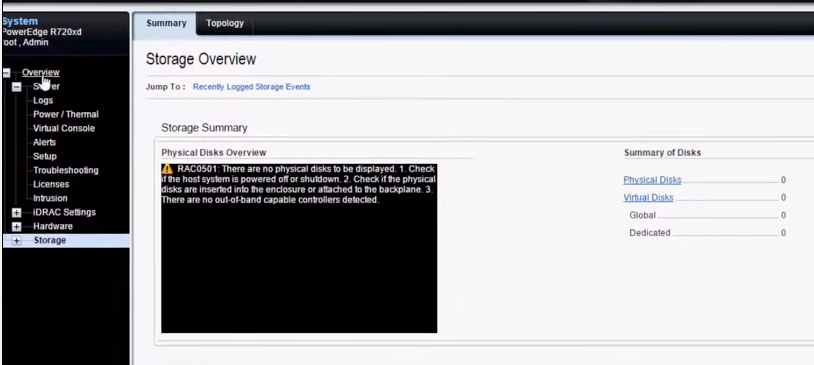The image size is (814, 365).
Task: Select iDRAC Settings tree item
Action: [64, 212]
